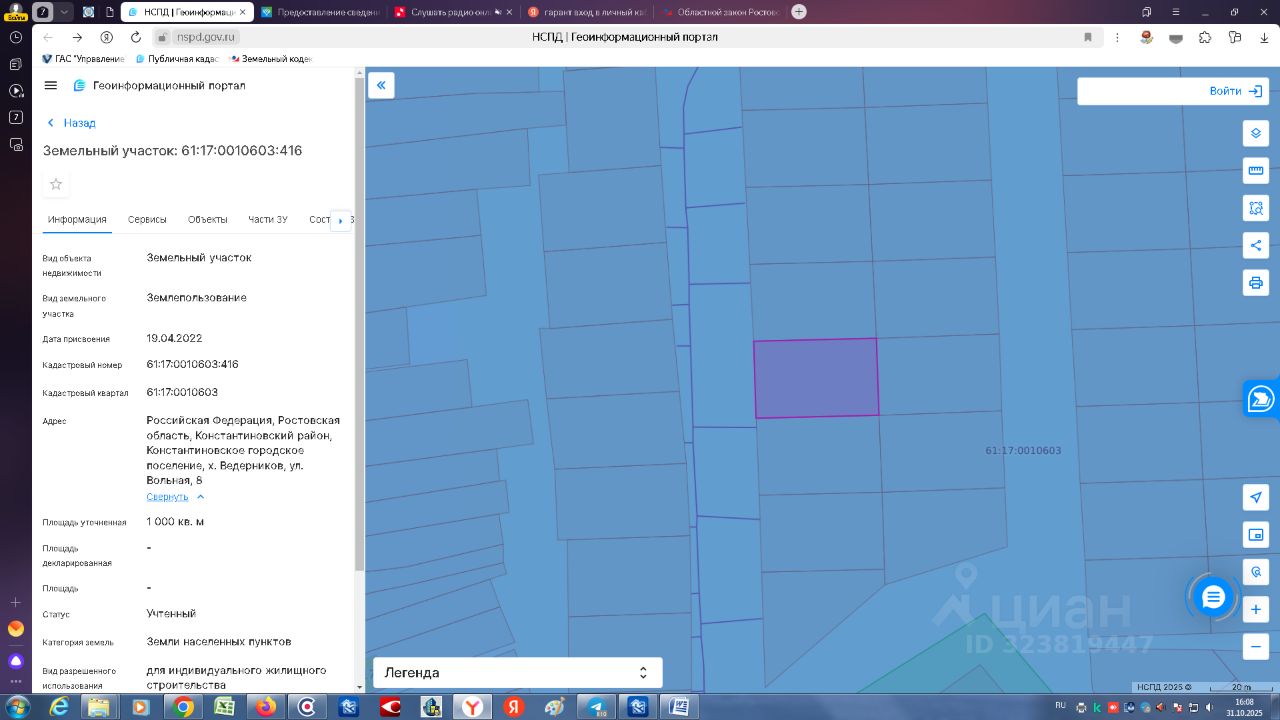This screenshot has height=720, width=1280.
Task: Zoom out on the map
Action: tap(1256, 646)
